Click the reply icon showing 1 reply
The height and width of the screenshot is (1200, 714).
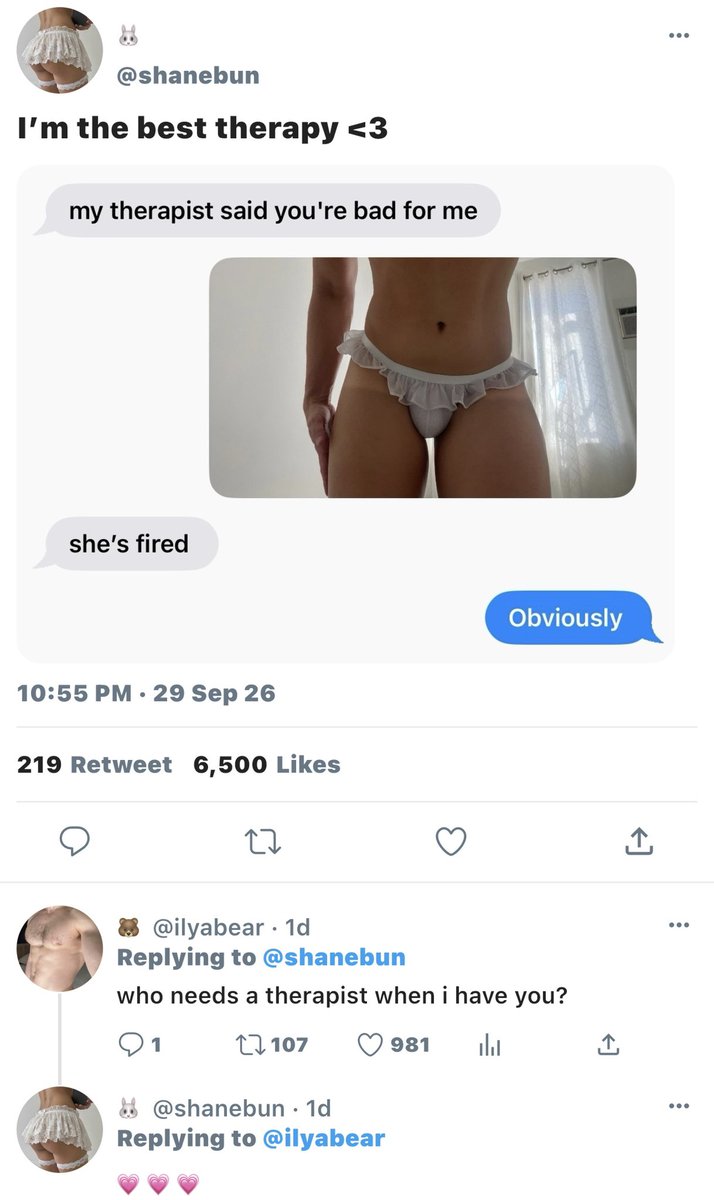coord(141,1045)
